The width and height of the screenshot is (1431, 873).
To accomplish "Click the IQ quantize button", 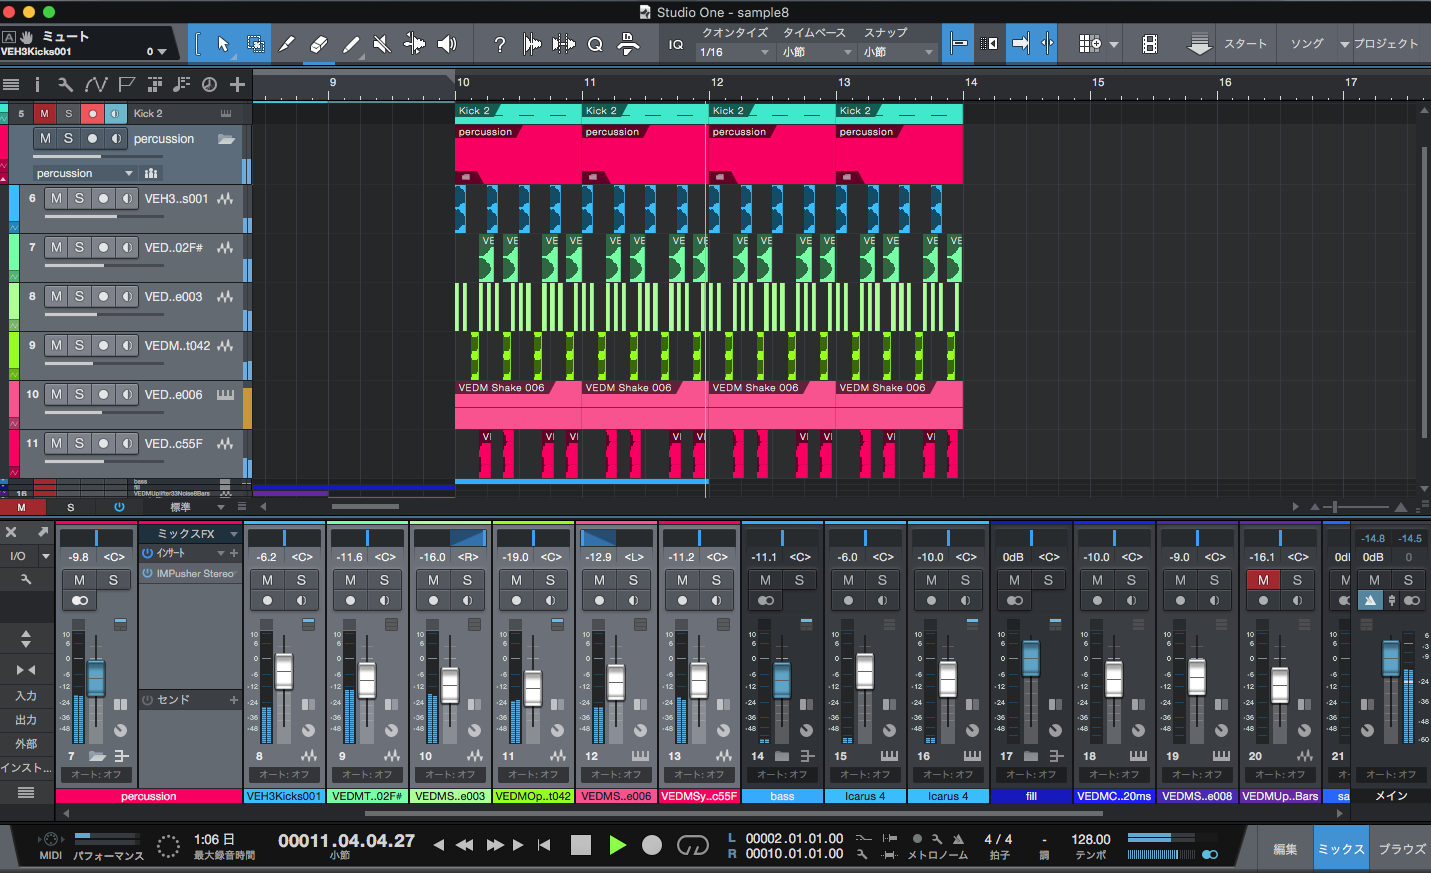I will (x=676, y=44).
